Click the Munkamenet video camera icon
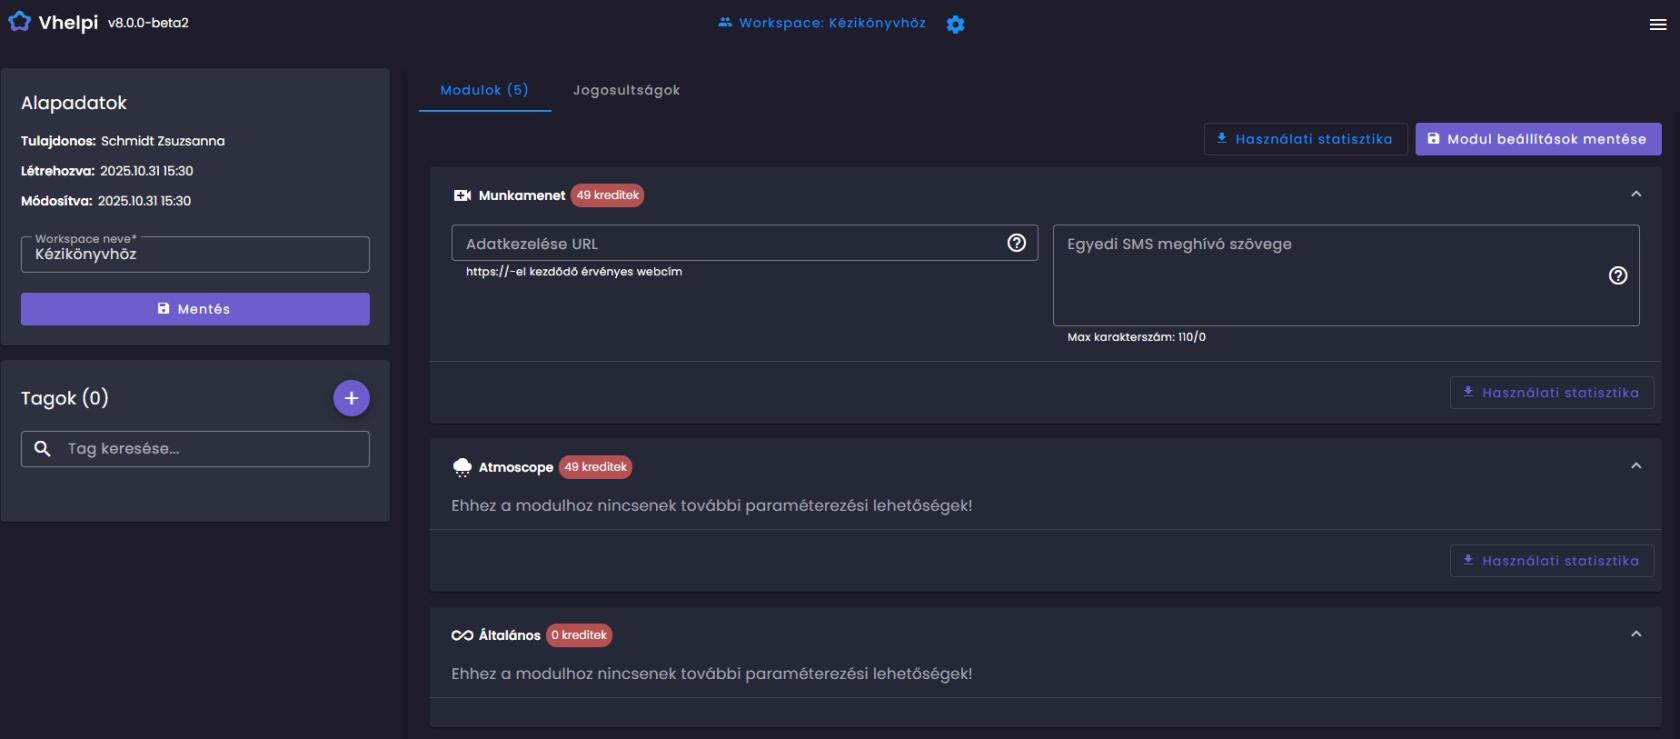The image size is (1680, 739). pyautogui.click(x=462, y=196)
